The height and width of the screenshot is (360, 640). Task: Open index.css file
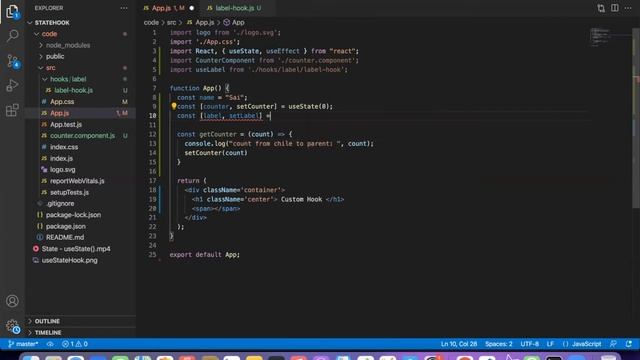(x=64, y=147)
